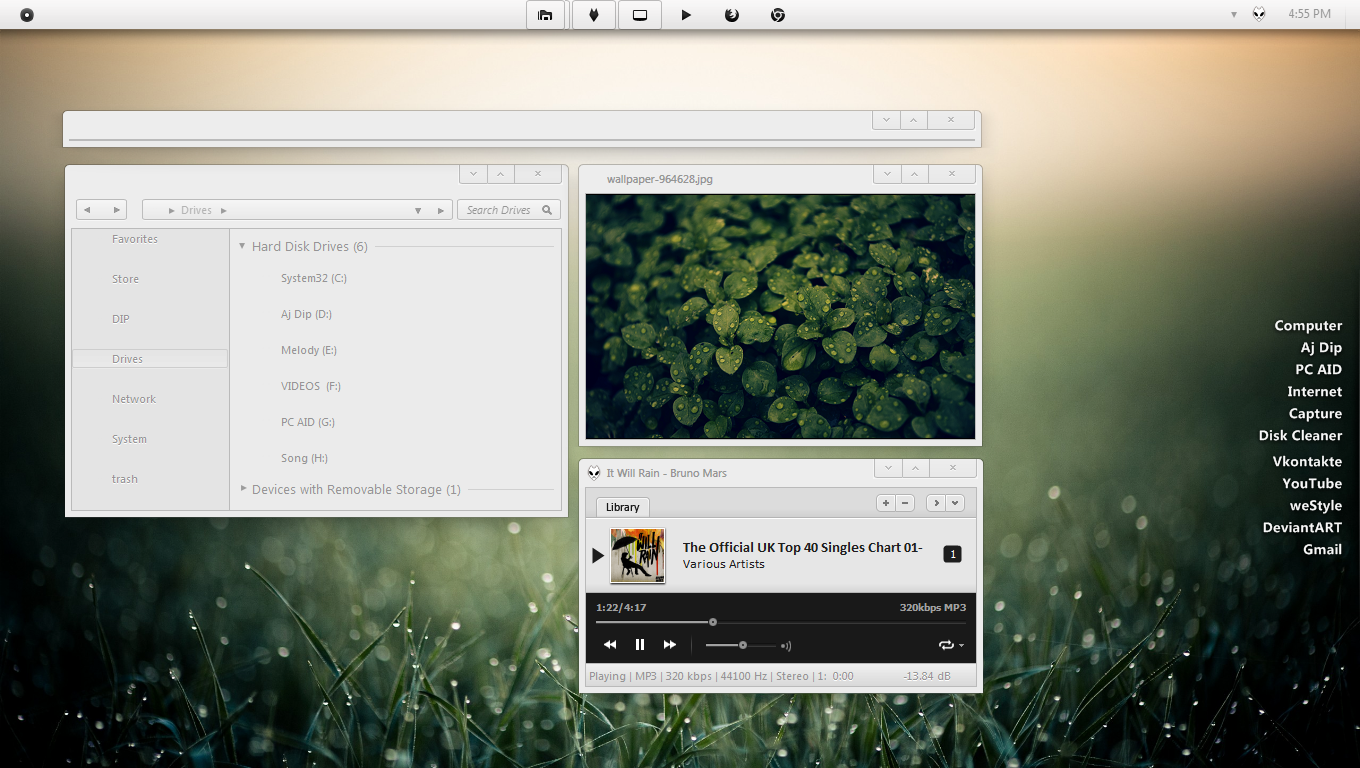Click alien icon in player title bar

(x=594, y=473)
